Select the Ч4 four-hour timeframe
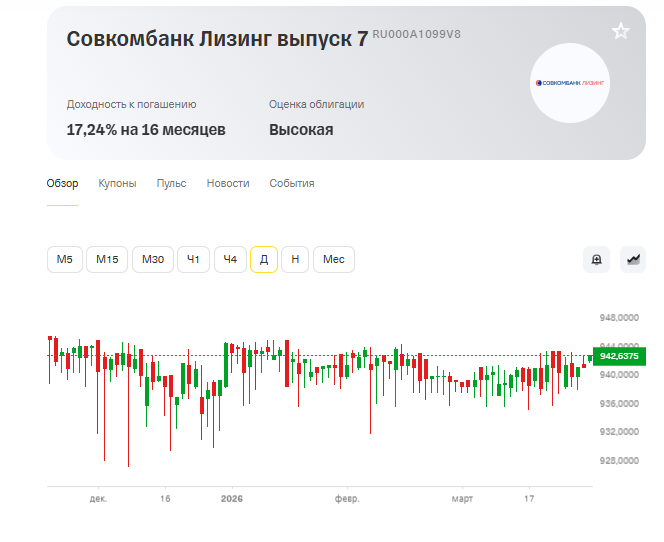This screenshot has width=664, height=542. [230, 260]
